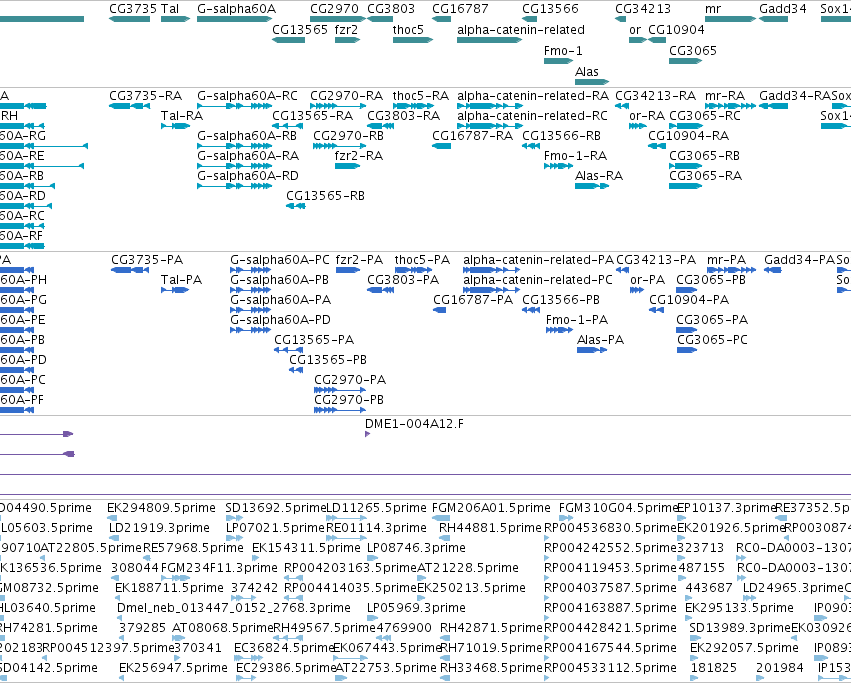Select the Fmo-1-RA transcript glyph
The height and width of the screenshot is (683, 851).
(x=558, y=166)
